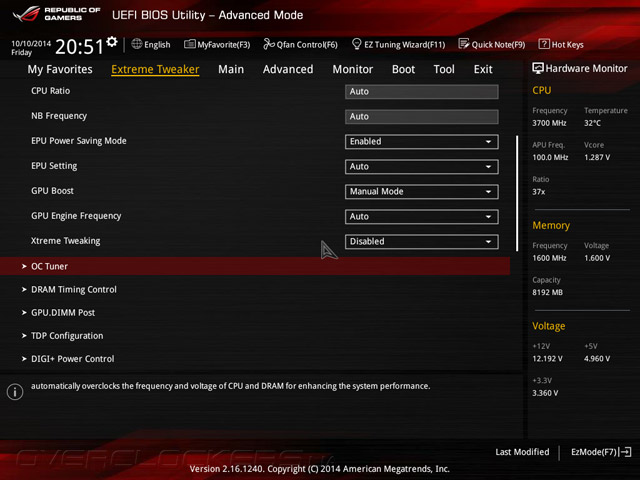Click the NB Frequency label
Viewport: 640px width, 480px height.
pyautogui.click(x=59, y=116)
